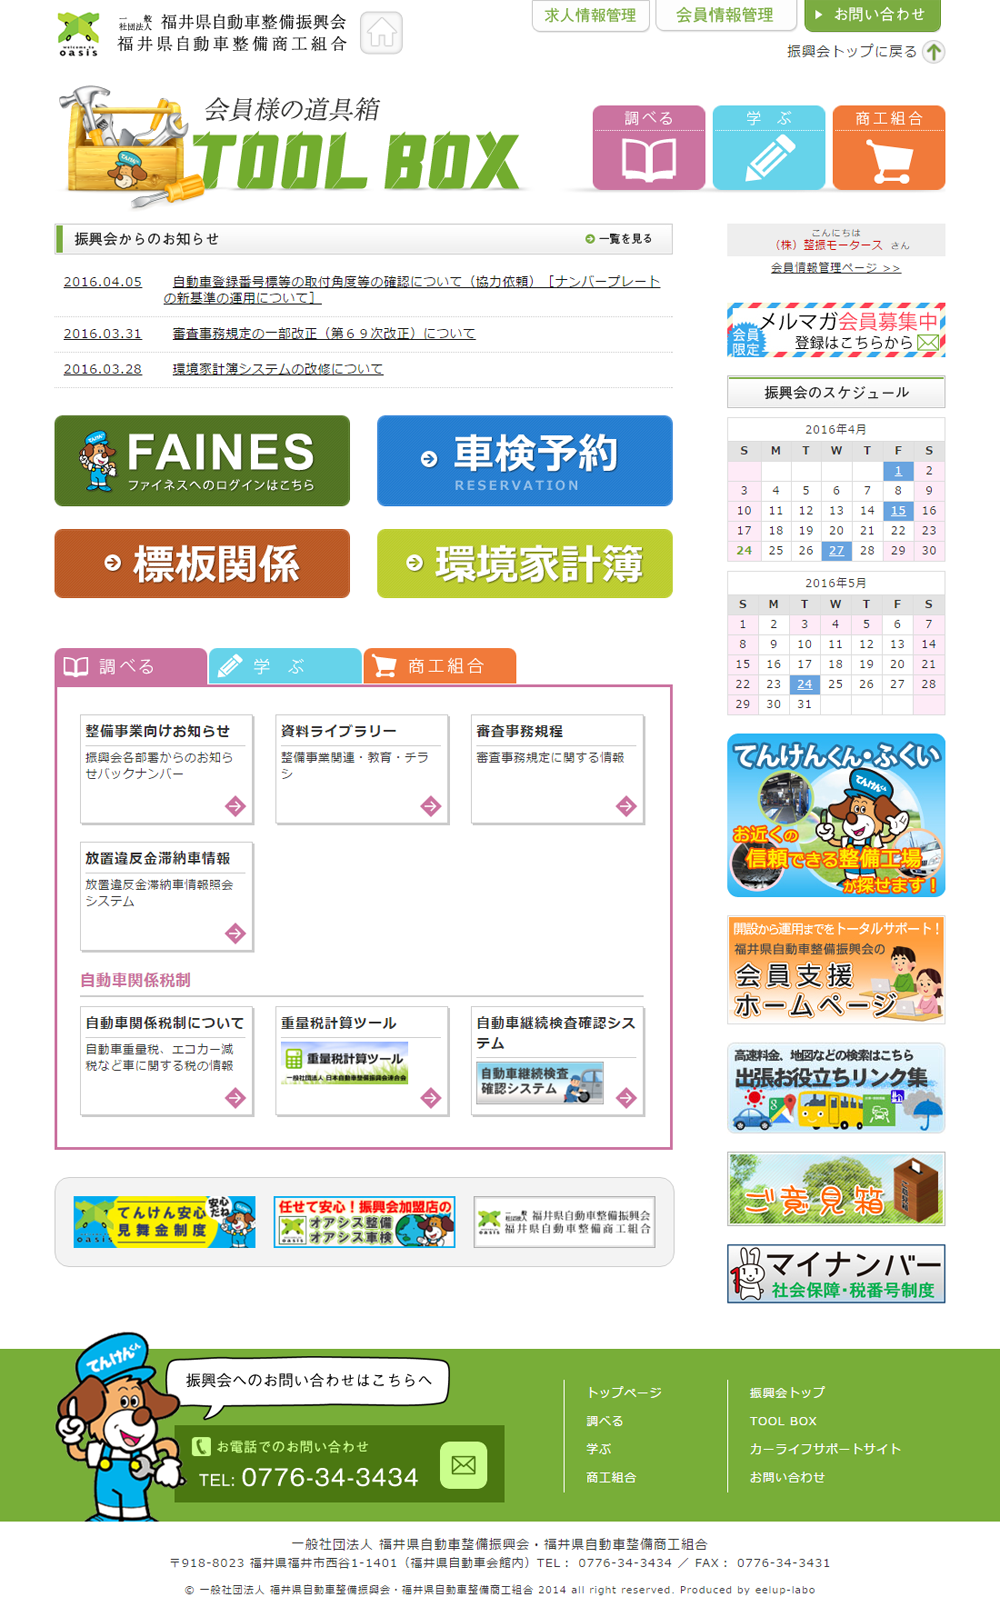Select April 15 on the calendar
The height and width of the screenshot is (1617, 1000).
[898, 511]
